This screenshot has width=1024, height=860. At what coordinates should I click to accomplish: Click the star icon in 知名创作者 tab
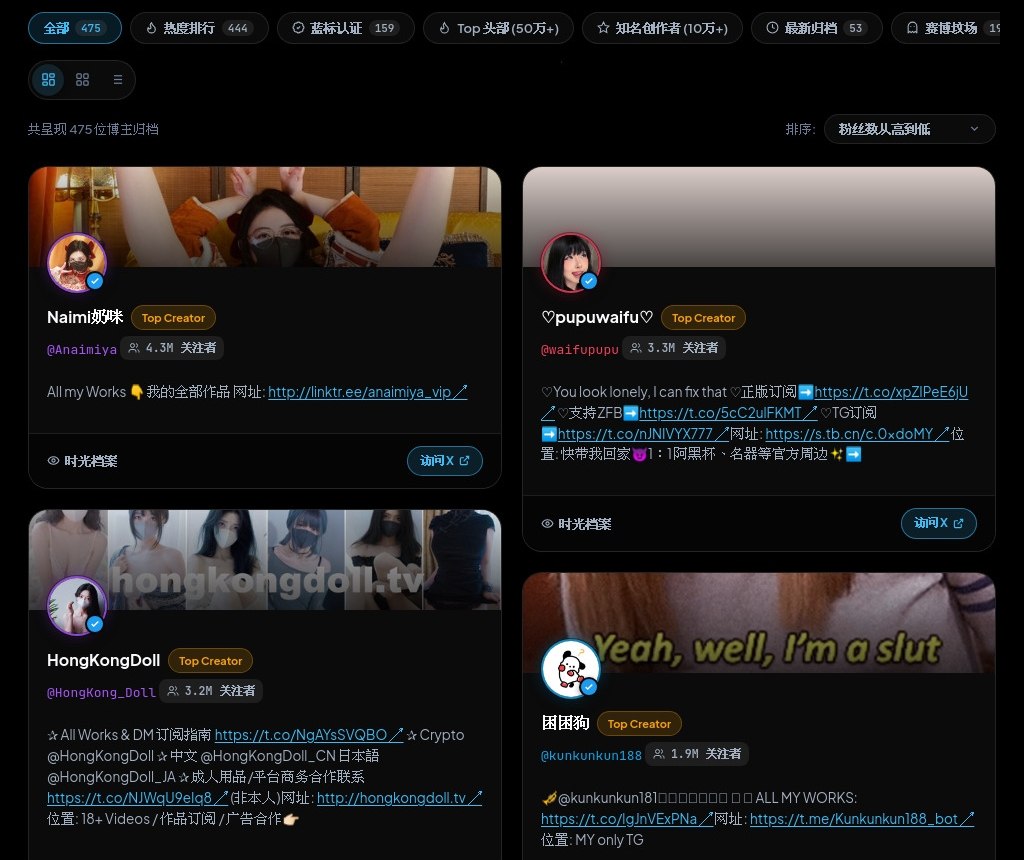pos(603,28)
